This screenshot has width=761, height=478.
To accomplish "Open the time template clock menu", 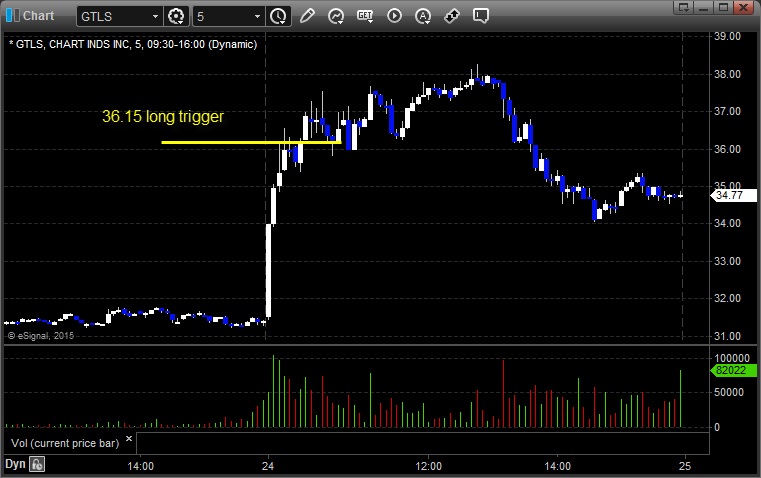I will click(x=279, y=16).
